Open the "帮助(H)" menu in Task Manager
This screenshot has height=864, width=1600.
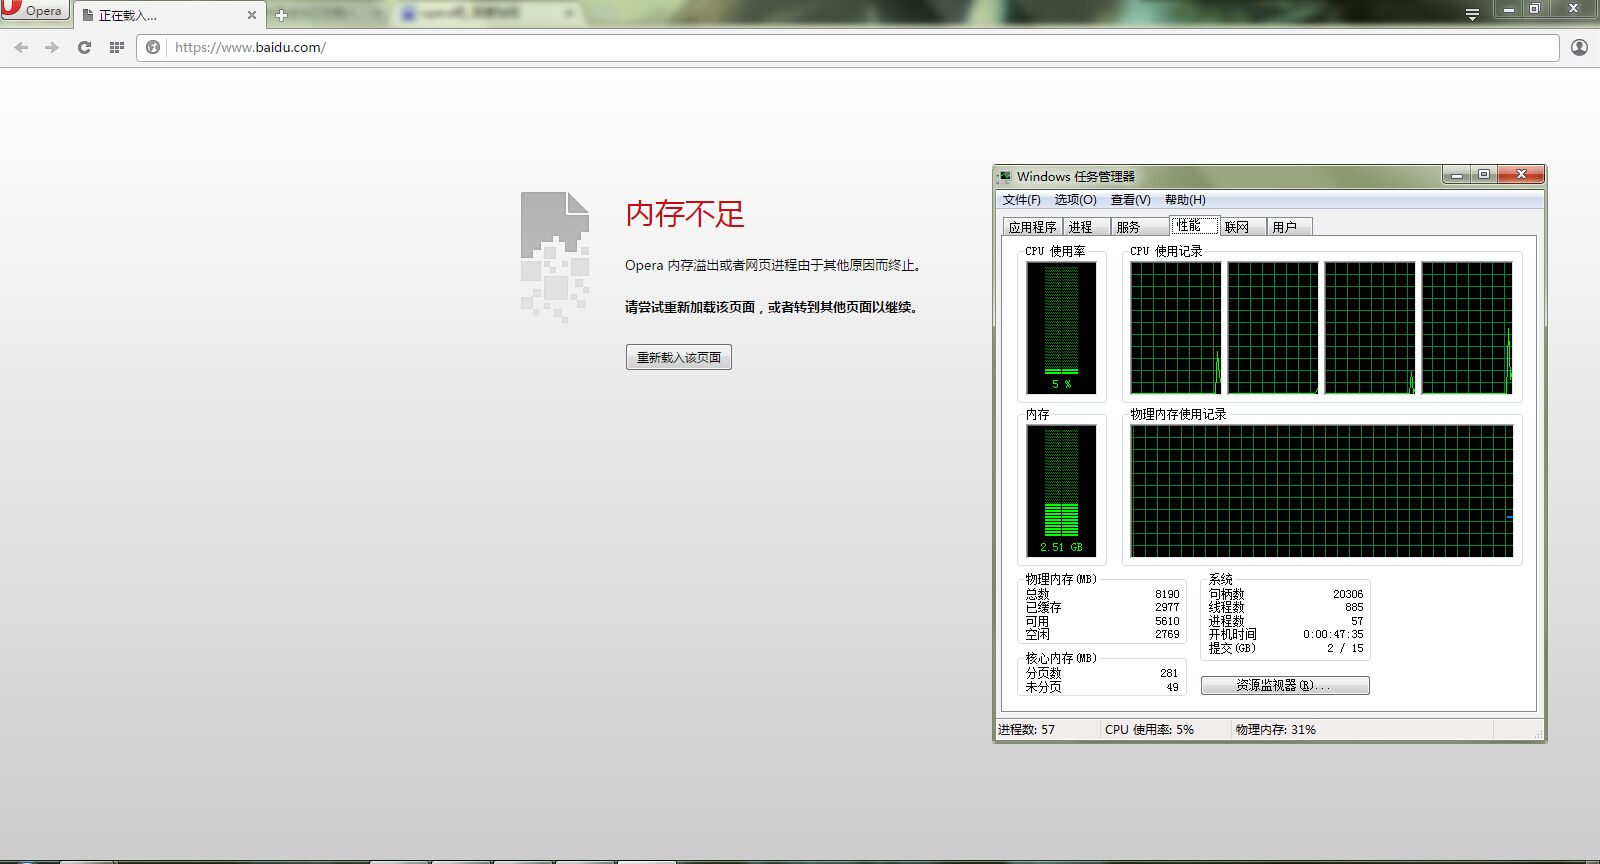[x=1185, y=200]
